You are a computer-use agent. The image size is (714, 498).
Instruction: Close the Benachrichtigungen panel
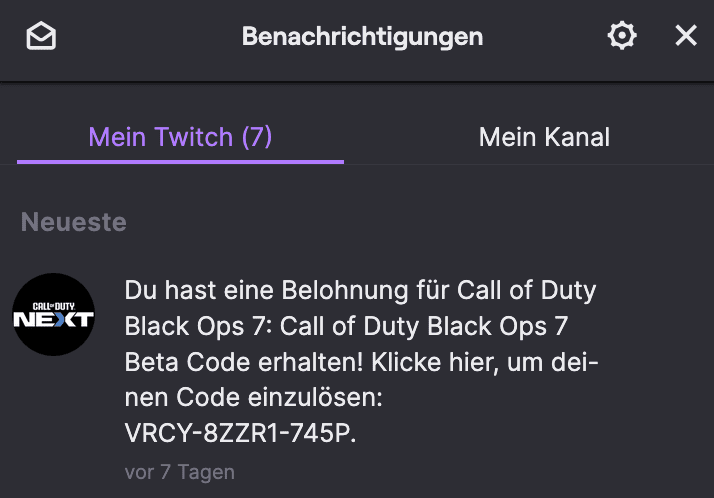pyautogui.click(x=686, y=37)
